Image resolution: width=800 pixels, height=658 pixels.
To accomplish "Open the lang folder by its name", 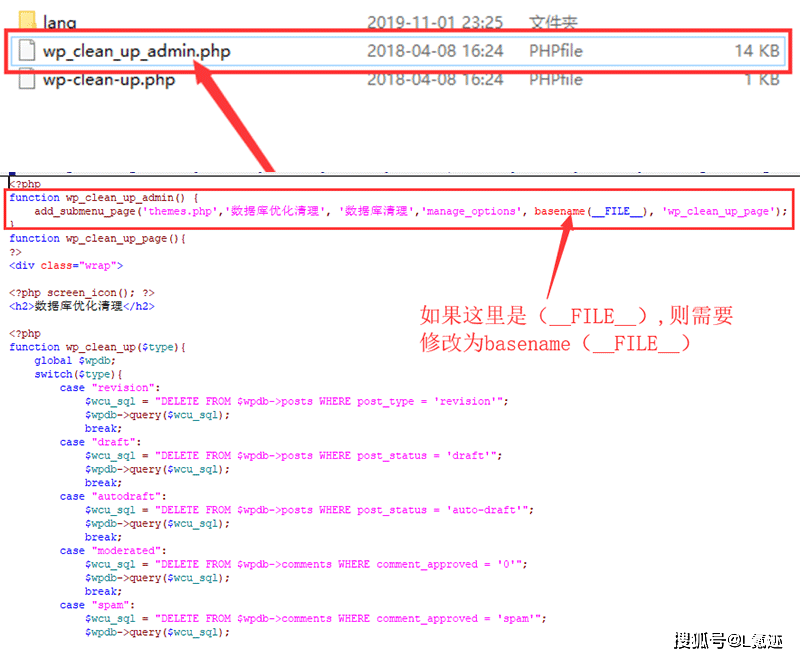I will pos(59,21).
